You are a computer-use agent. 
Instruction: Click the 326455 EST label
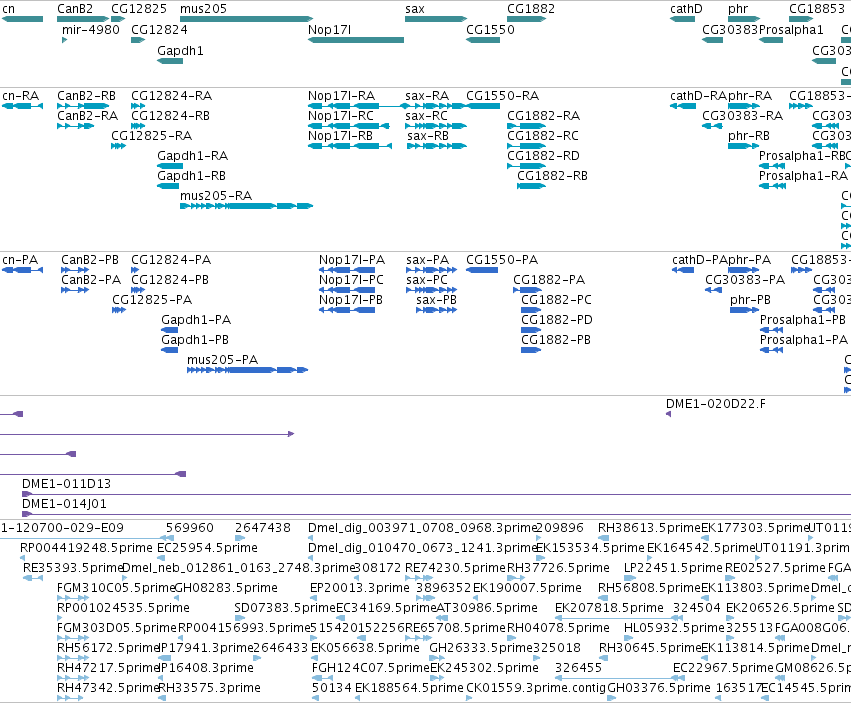click(579, 667)
